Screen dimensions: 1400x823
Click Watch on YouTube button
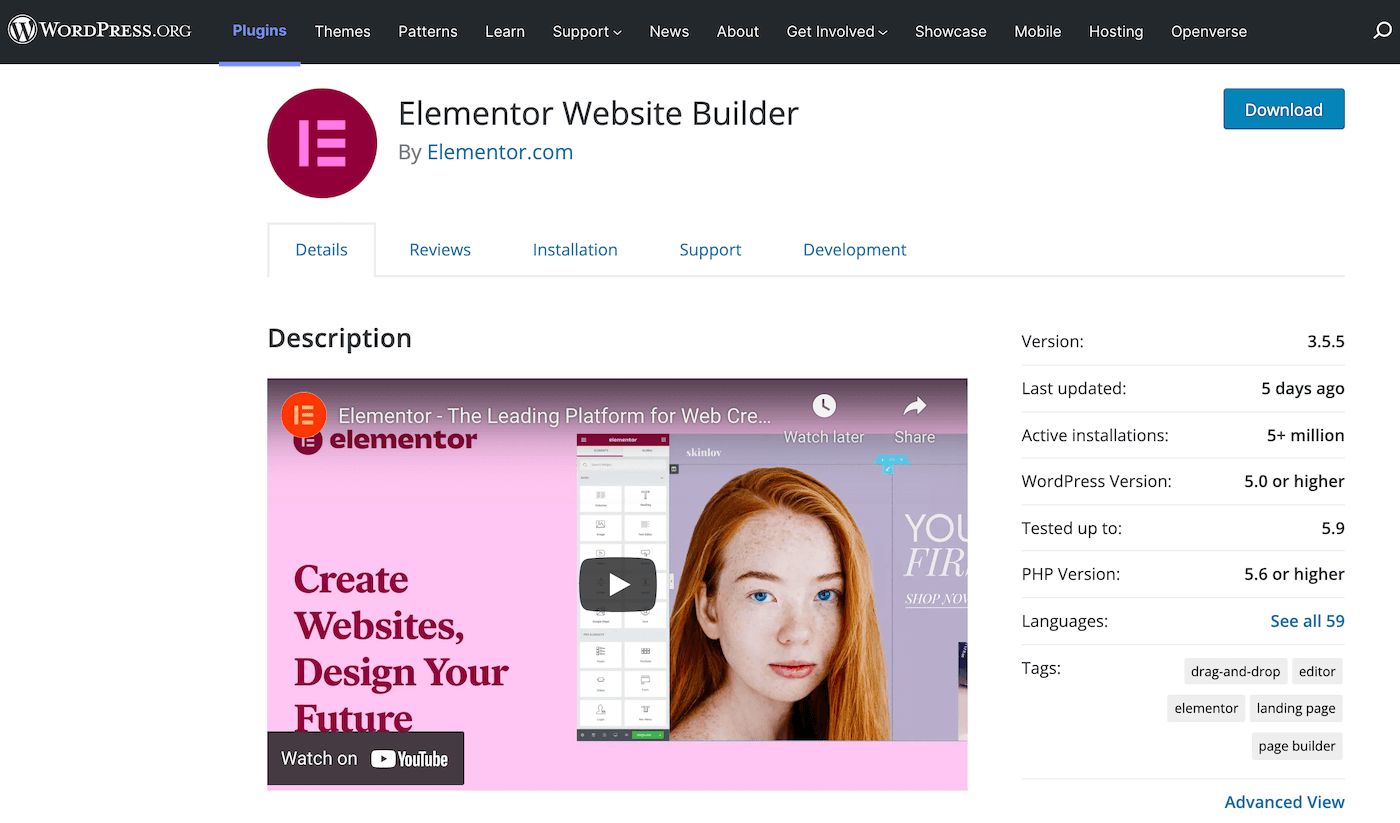coord(365,759)
